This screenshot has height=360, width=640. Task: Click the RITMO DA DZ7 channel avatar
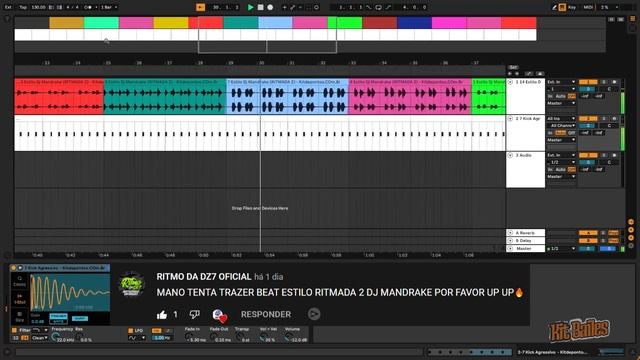point(131,284)
